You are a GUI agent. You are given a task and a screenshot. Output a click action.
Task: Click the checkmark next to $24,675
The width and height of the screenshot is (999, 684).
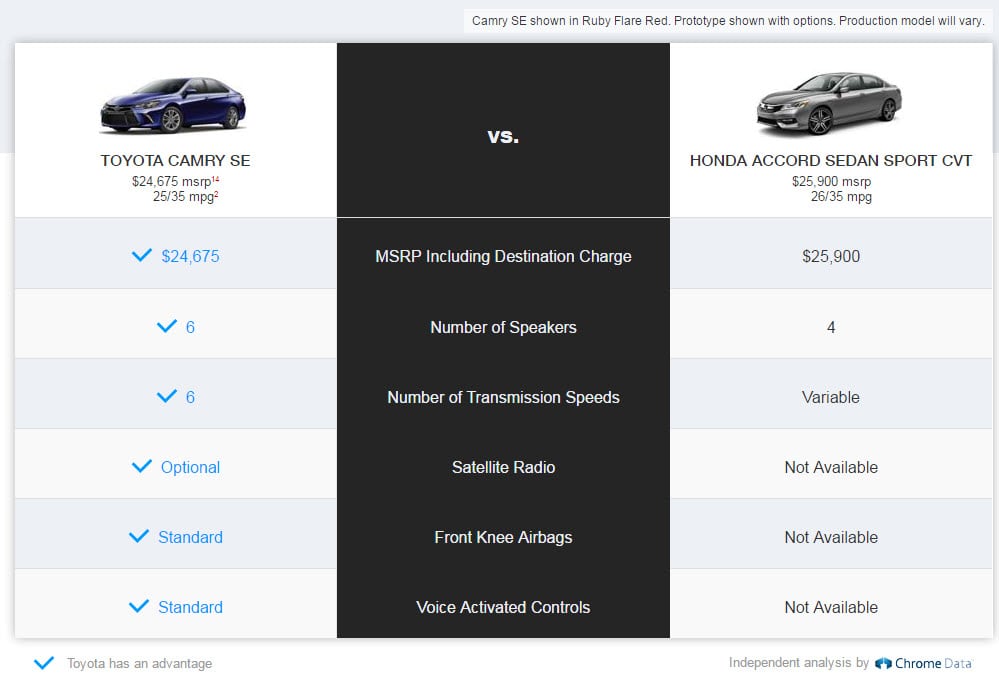point(141,255)
